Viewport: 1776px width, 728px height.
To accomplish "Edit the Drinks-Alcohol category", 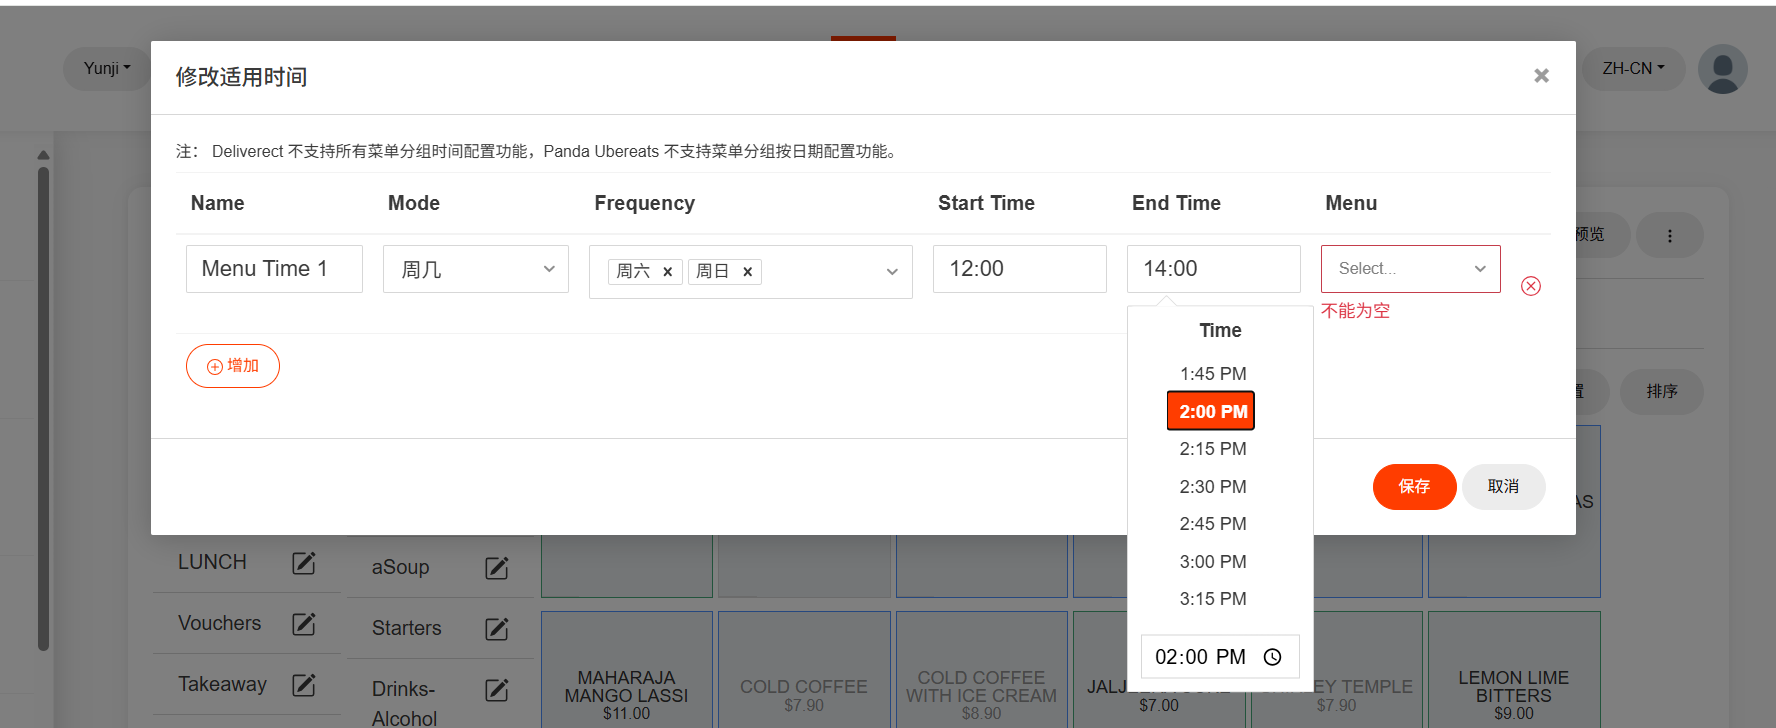I will pos(497,690).
